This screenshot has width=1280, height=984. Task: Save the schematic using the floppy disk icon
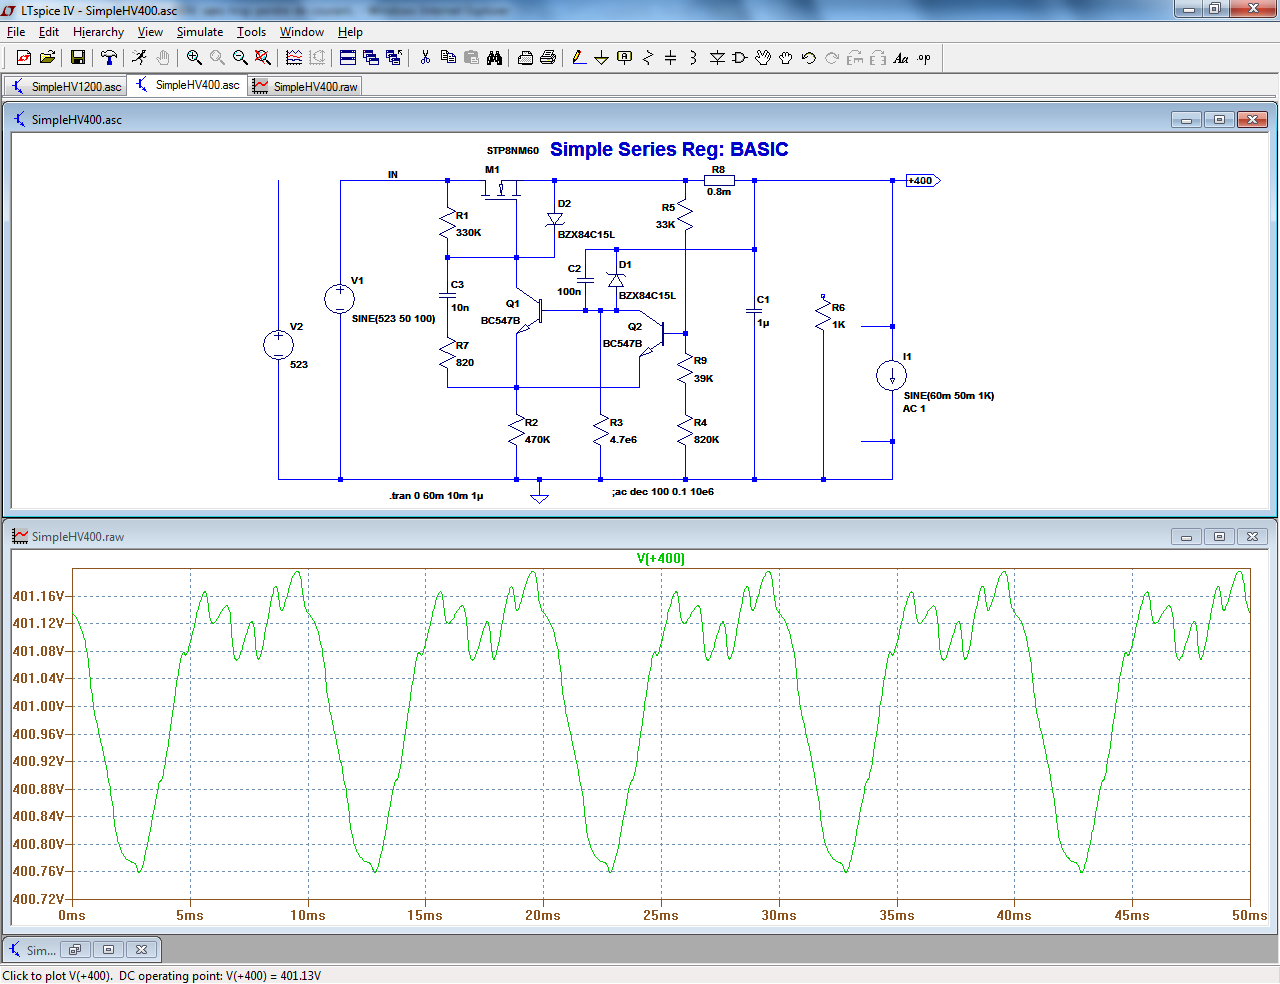click(77, 58)
